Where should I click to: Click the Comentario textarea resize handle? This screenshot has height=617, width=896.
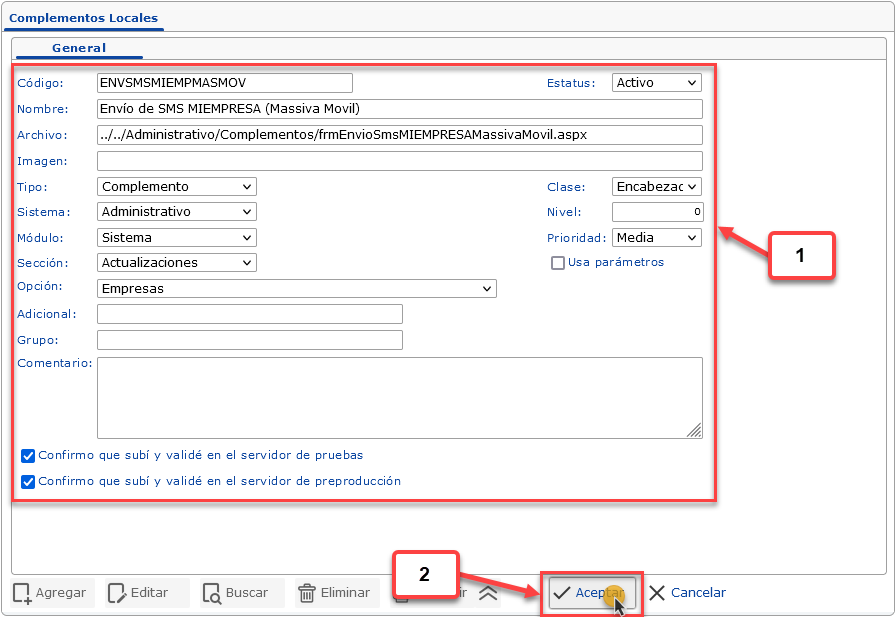click(694, 430)
